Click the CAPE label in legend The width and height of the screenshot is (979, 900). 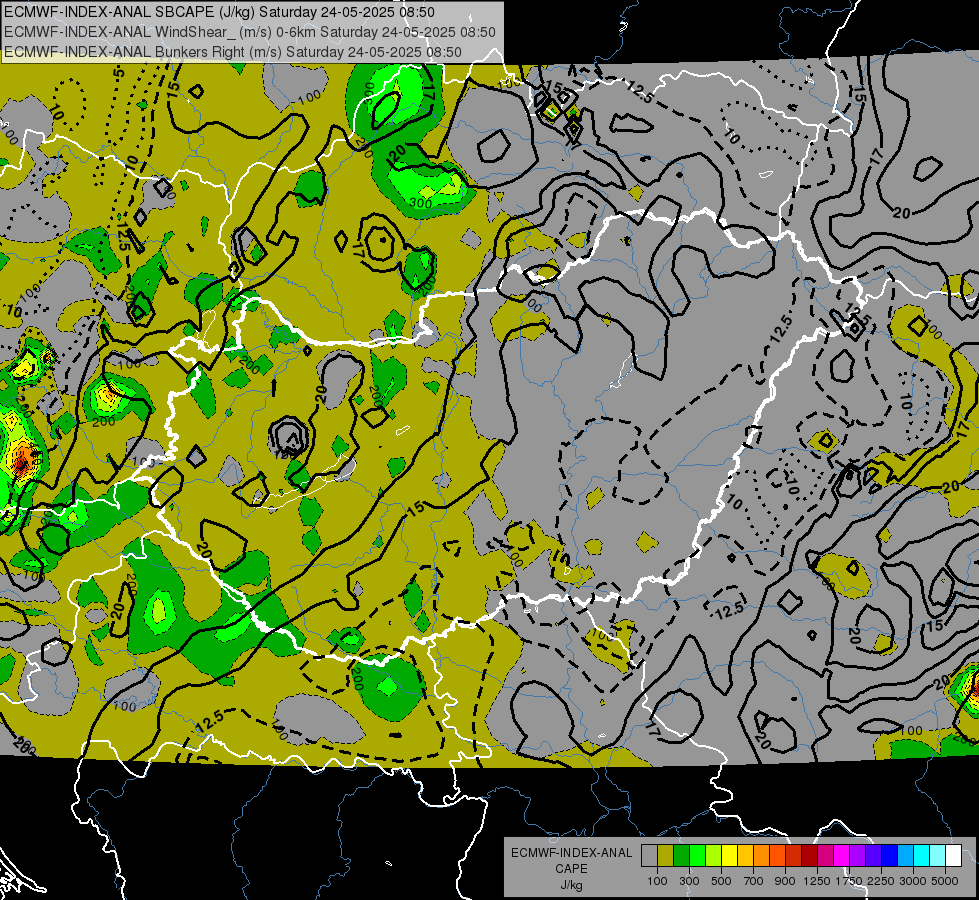click(x=571, y=869)
